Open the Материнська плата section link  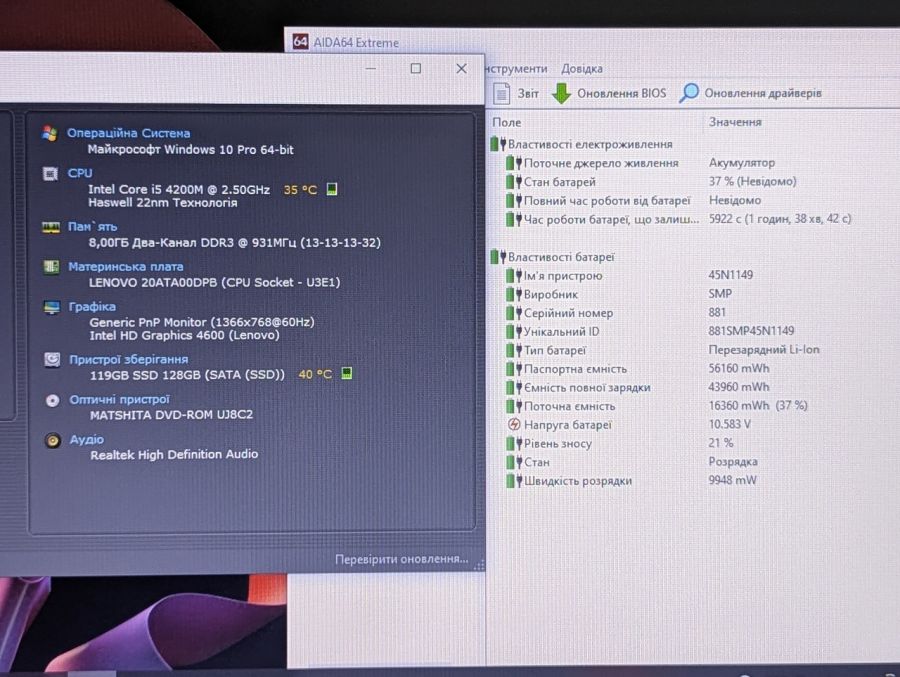[126, 266]
